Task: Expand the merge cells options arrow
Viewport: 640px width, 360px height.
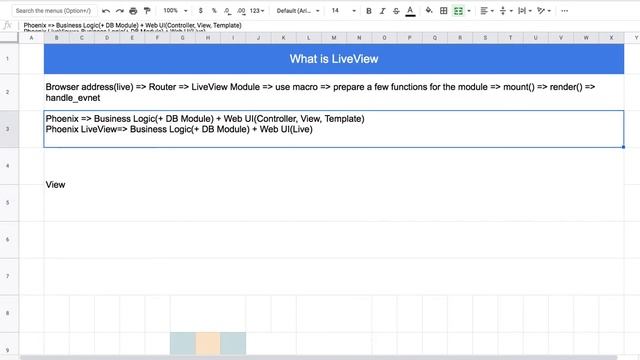Action: coord(469,11)
